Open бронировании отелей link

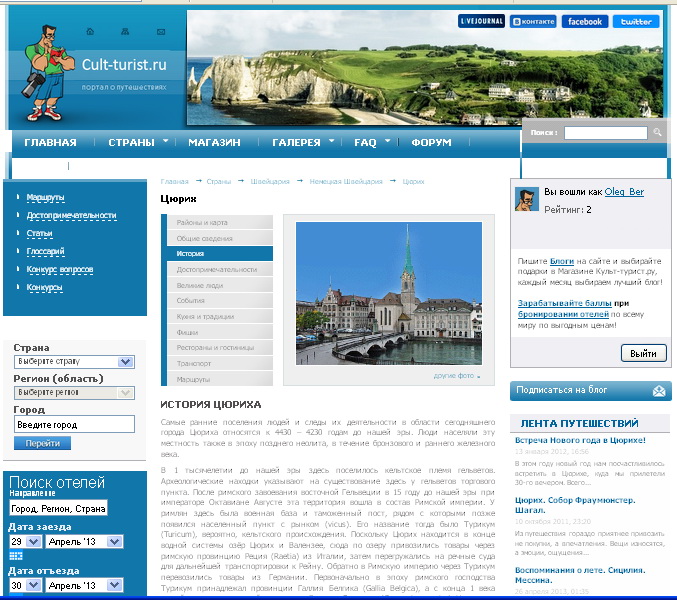point(563,314)
